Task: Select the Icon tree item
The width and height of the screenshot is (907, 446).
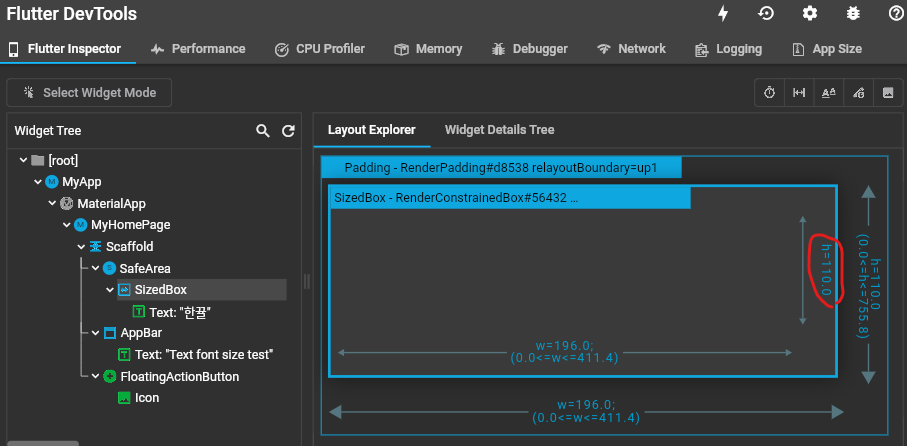Action: 147,398
